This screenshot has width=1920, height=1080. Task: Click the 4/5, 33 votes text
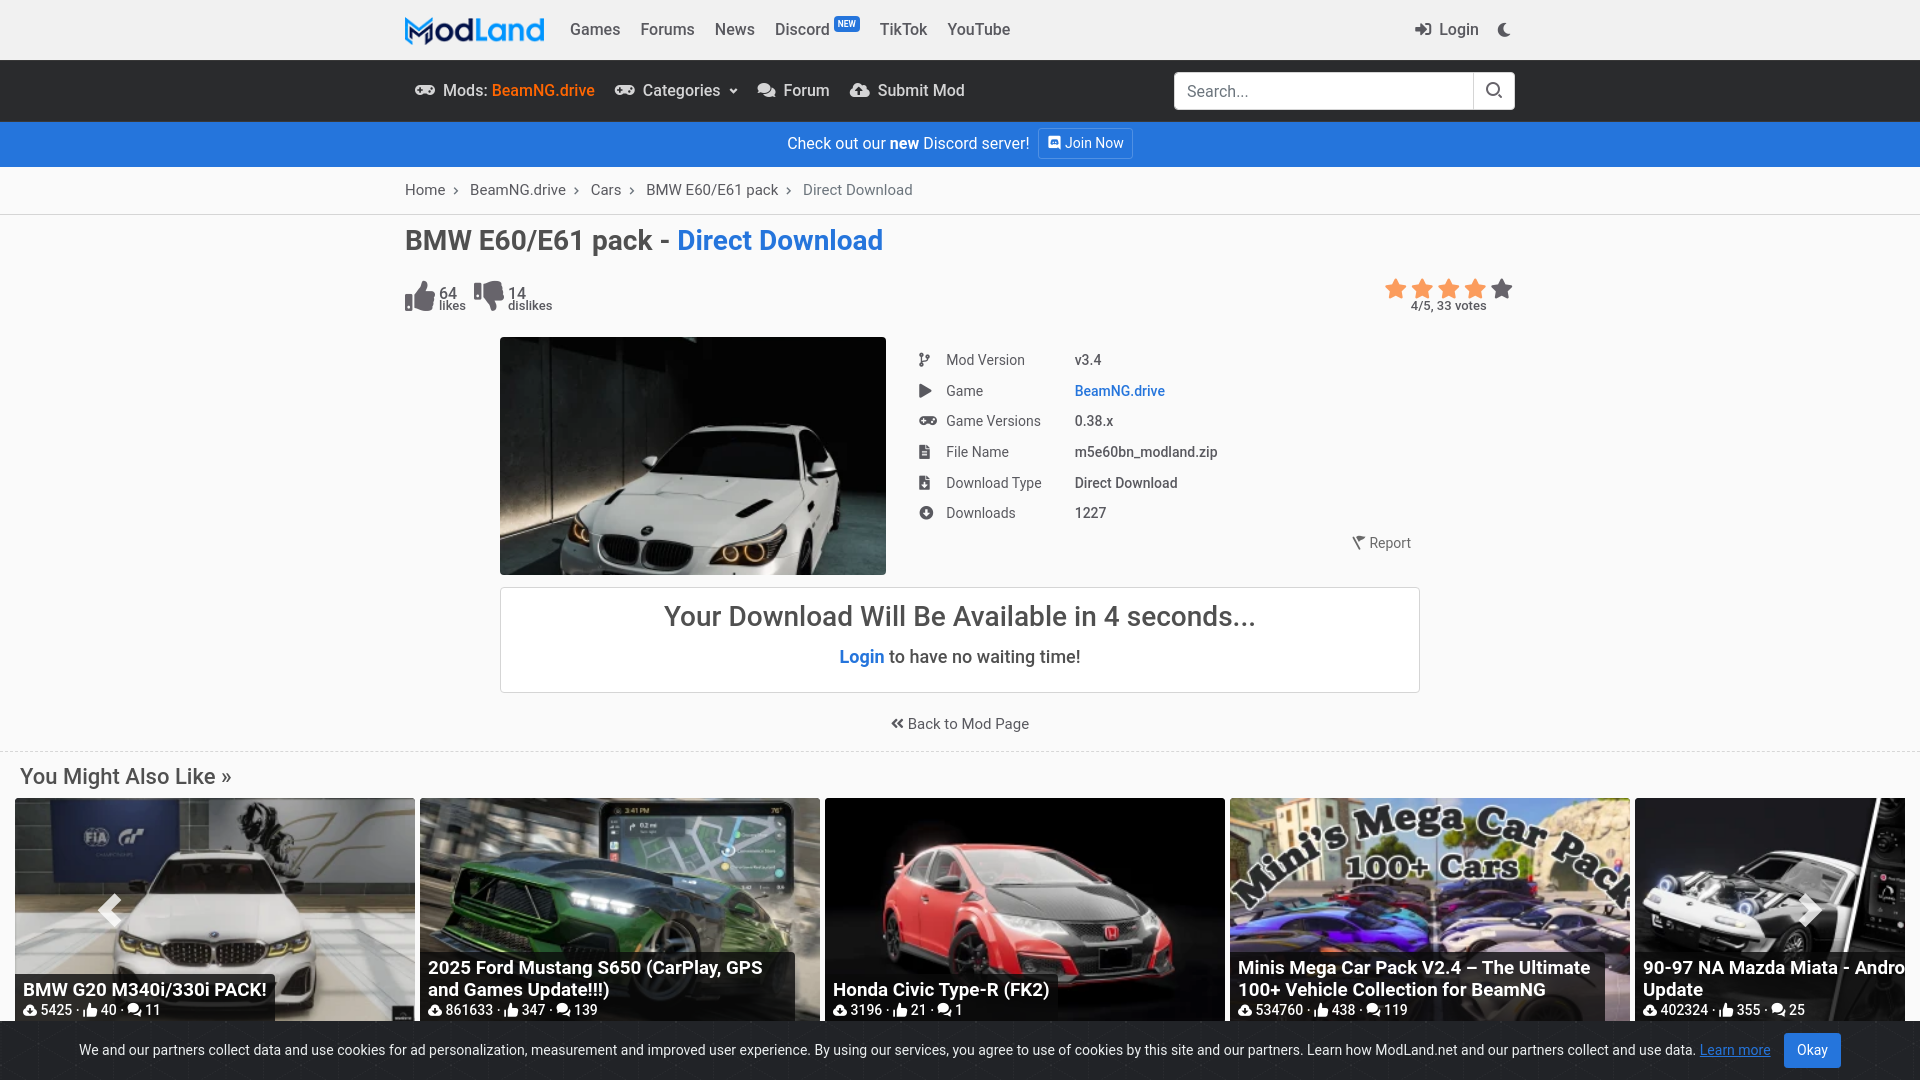pyautogui.click(x=1448, y=306)
